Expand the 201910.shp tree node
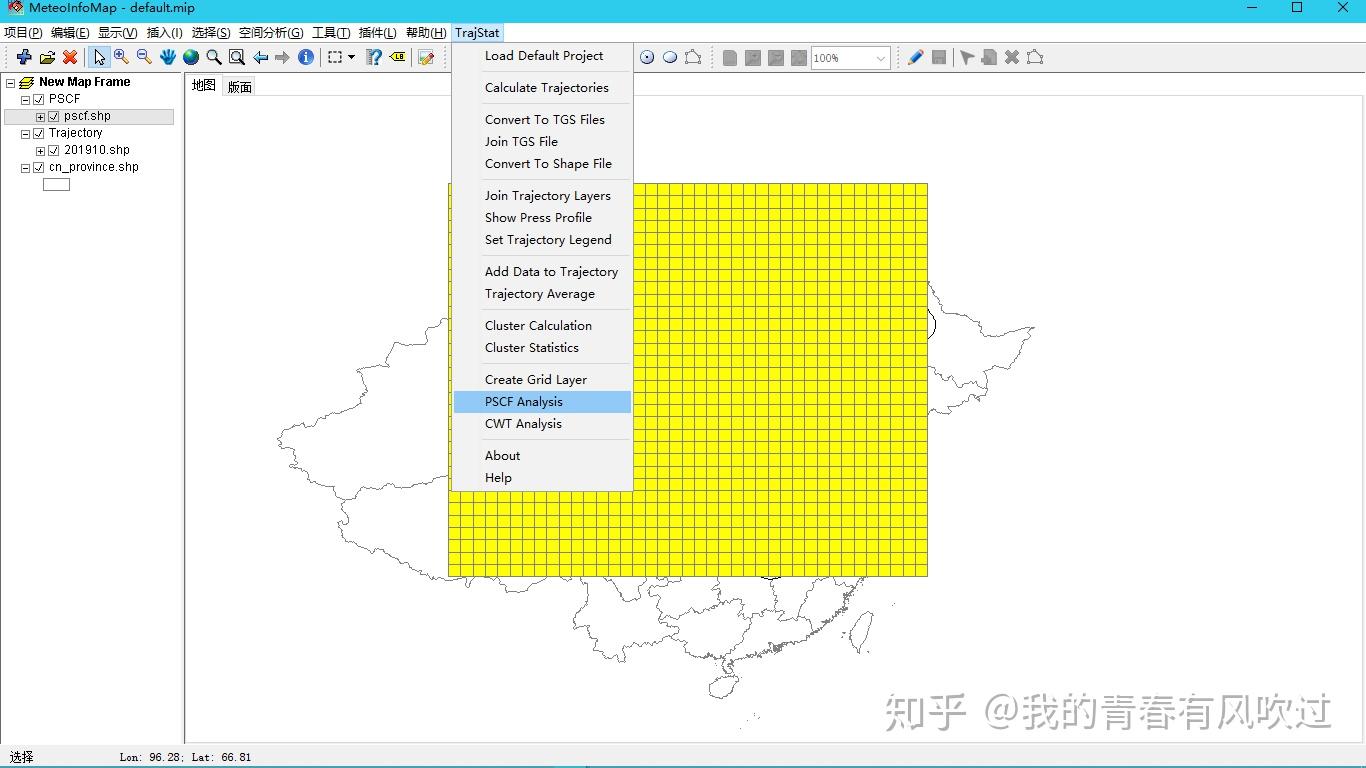Image resolution: width=1366 pixels, height=768 pixels. (x=40, y=149)
